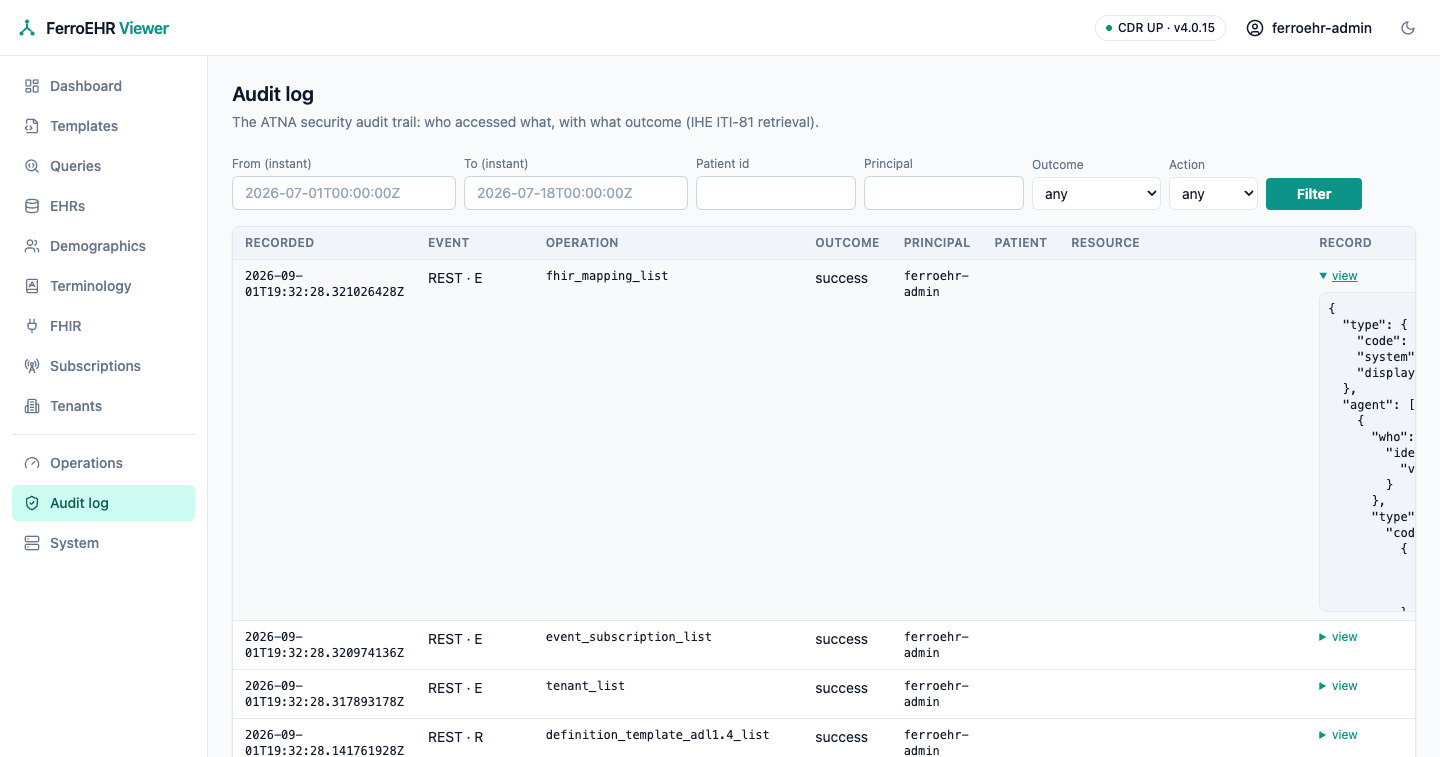Click timestamp ending 321026428Z

coord(324,284)
